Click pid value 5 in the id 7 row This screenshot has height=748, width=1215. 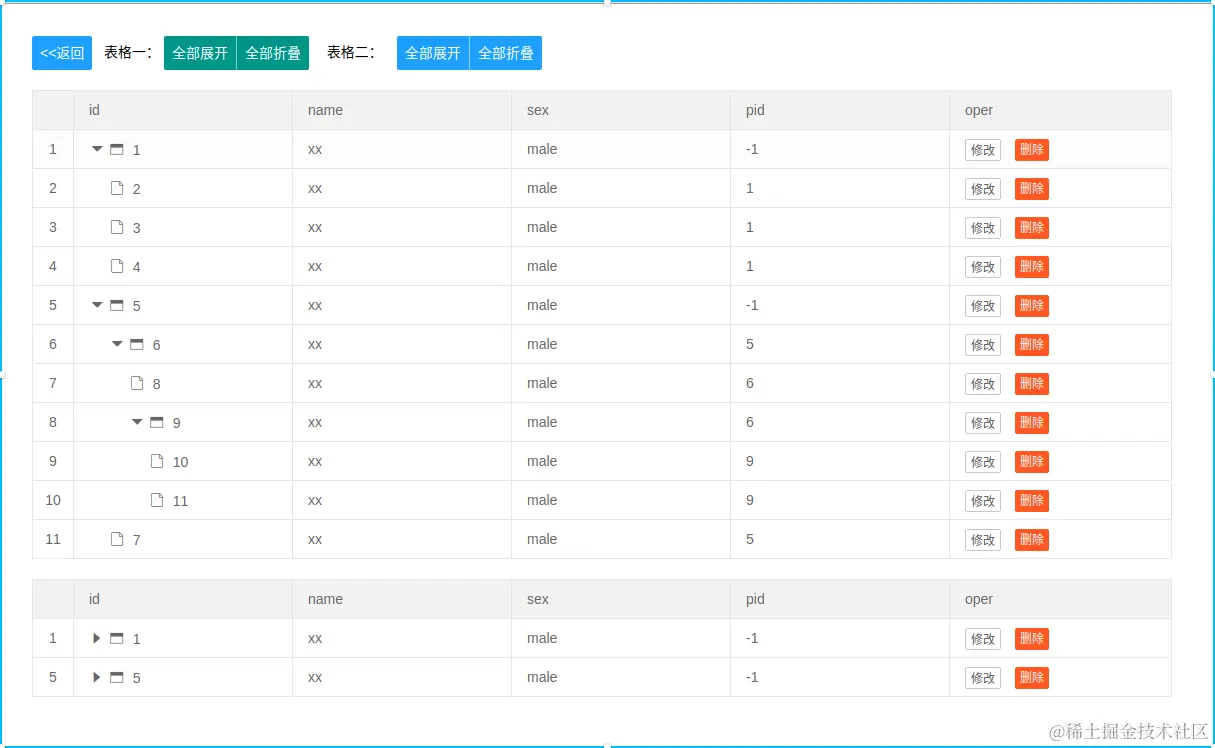coord(750,539)
